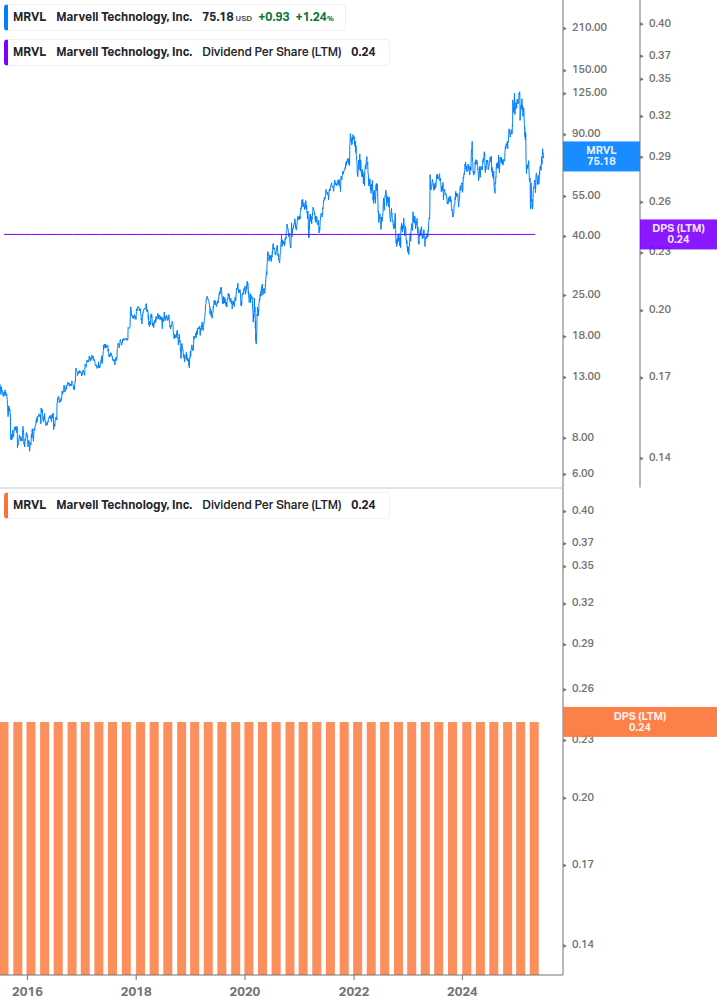
Task: Click the orange color marker of the lower legend
Action: point(6,505)
